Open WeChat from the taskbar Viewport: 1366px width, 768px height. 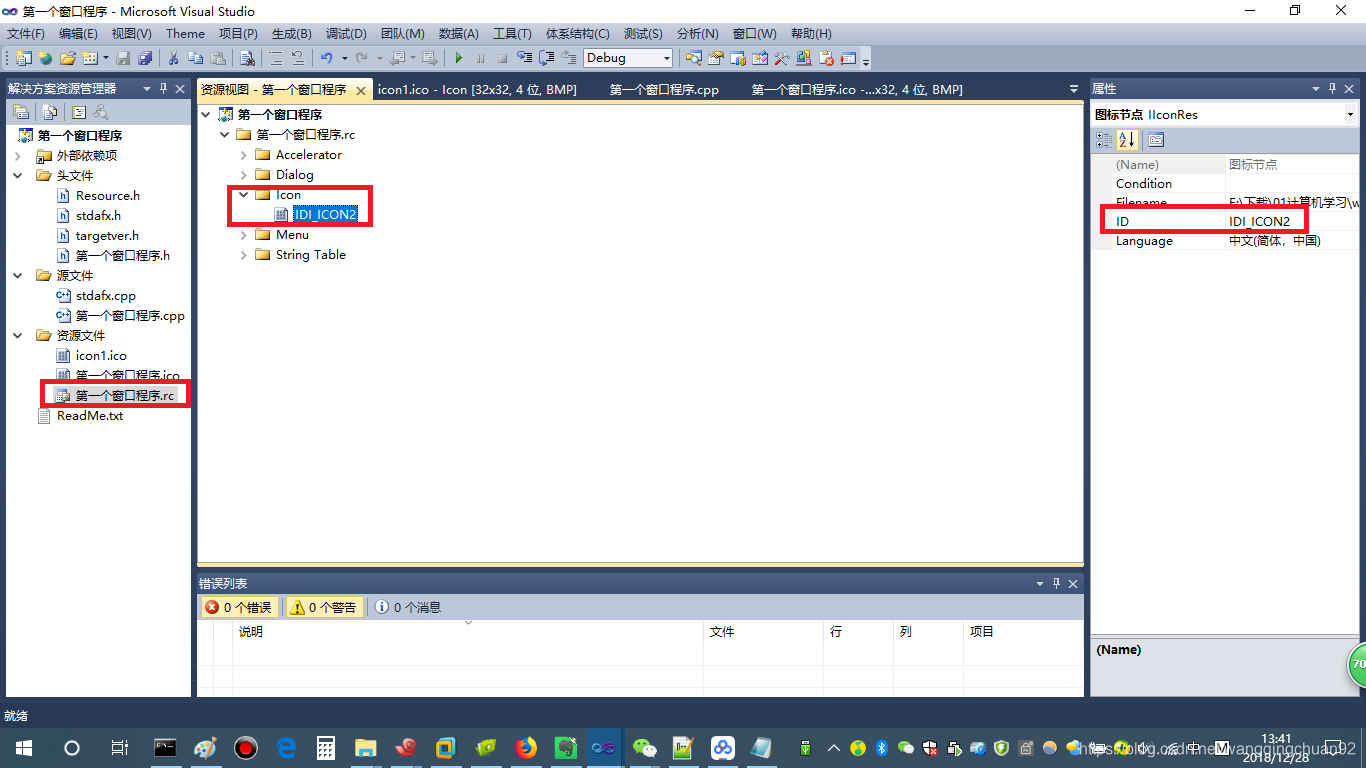coord(647,747)
